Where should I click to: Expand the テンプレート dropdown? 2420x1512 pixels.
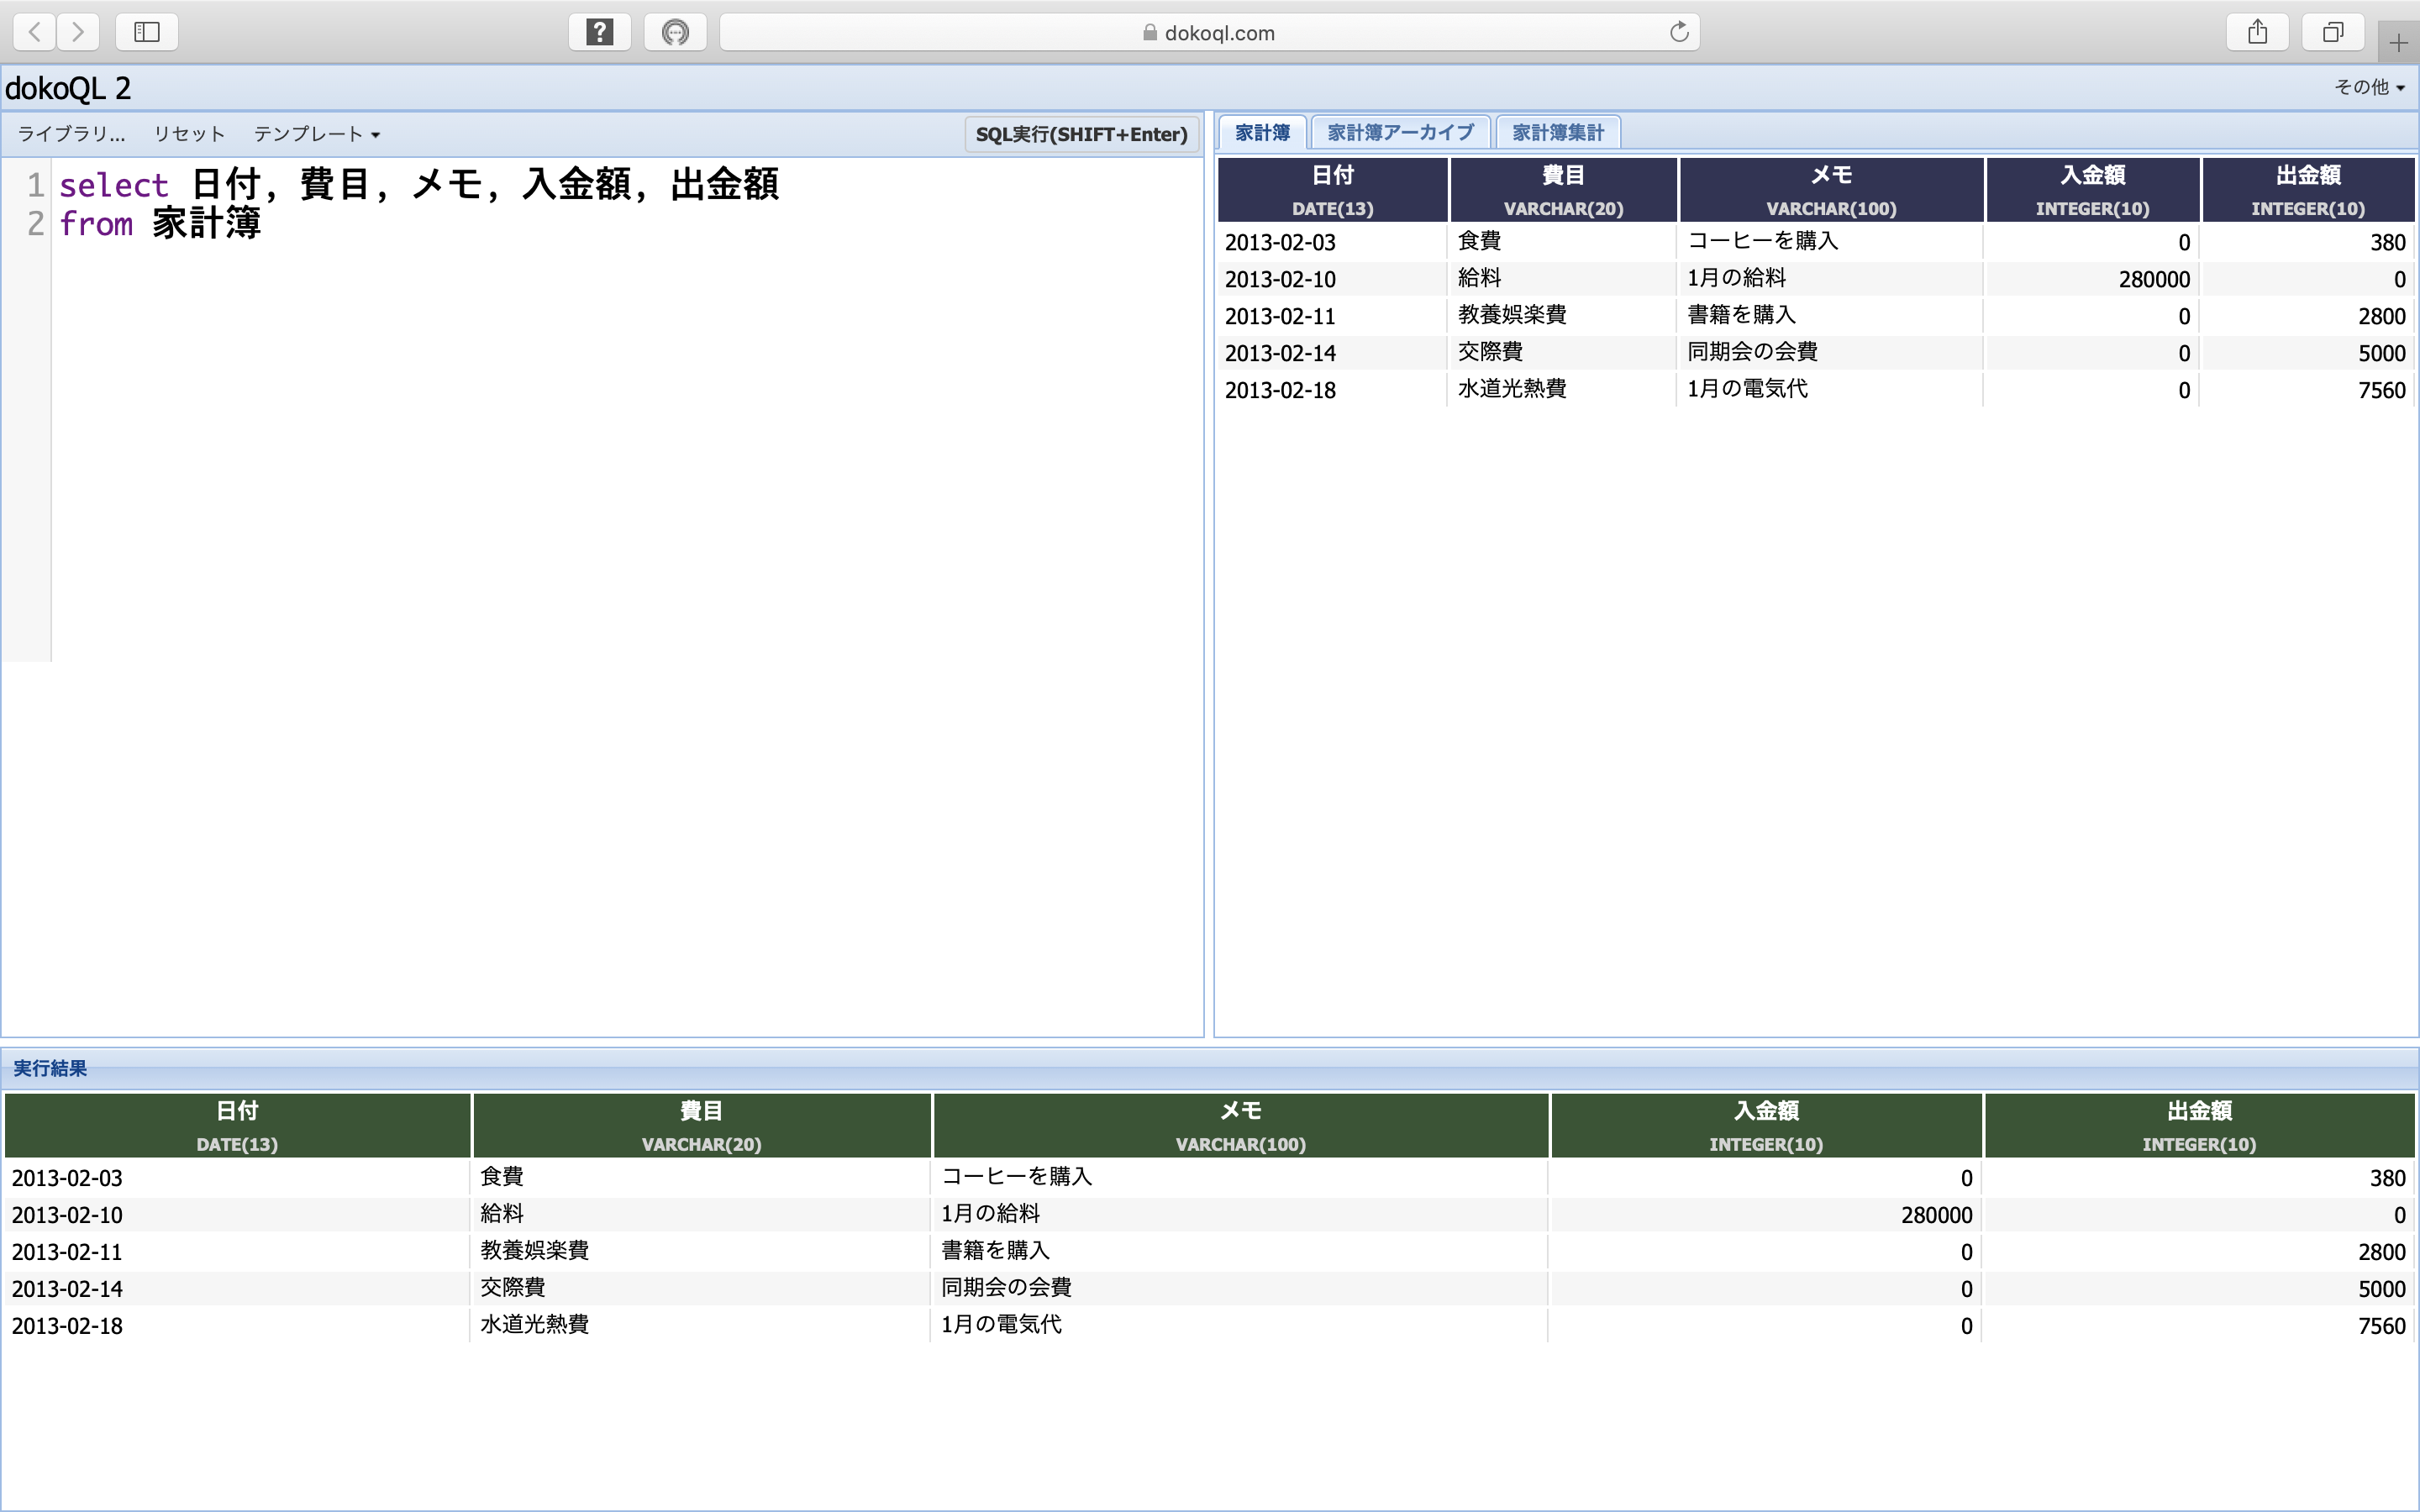click(x=316, y=134)
